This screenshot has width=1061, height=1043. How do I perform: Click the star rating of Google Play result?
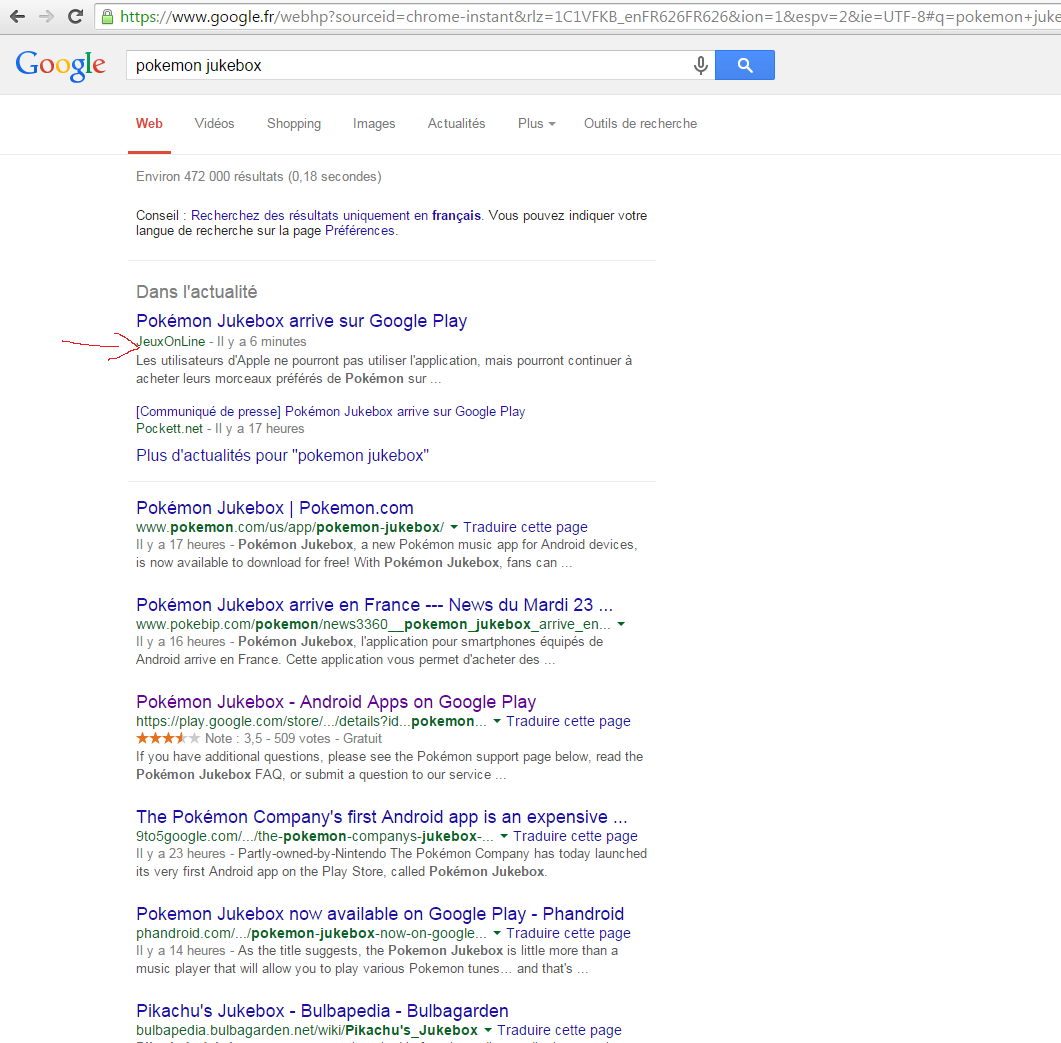168,738
